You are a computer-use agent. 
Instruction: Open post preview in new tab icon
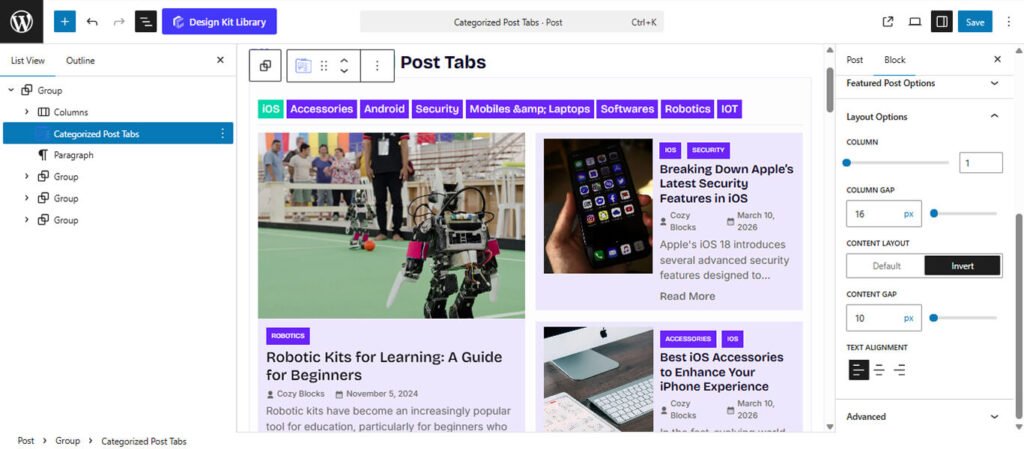887,21
